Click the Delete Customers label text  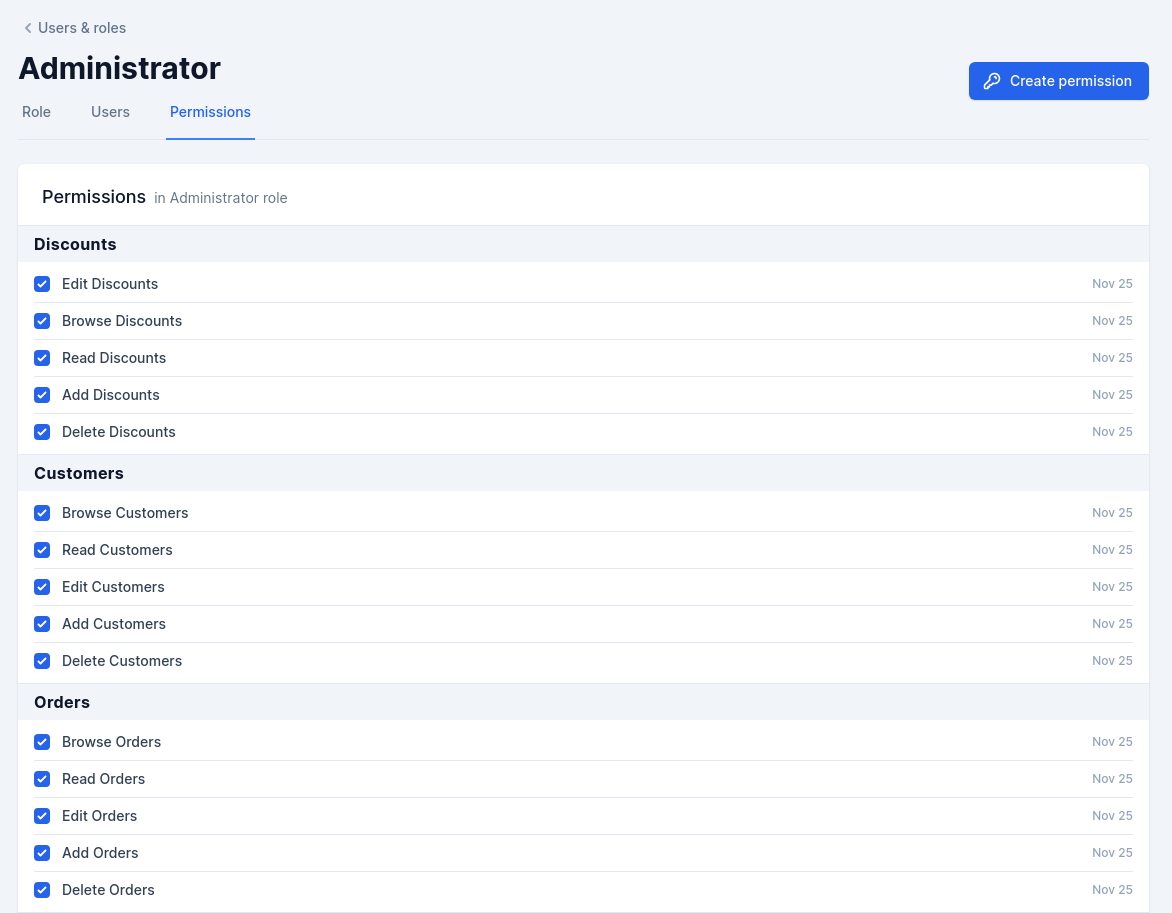coord(122,661)
